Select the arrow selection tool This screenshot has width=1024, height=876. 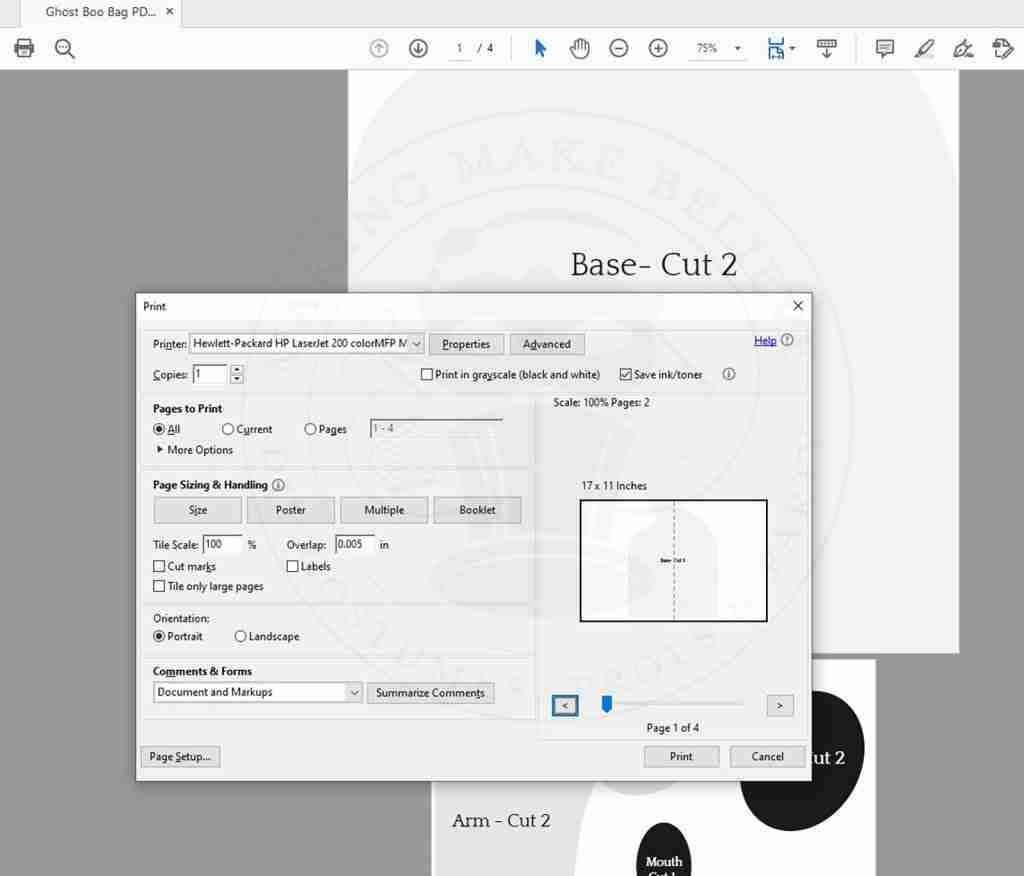pos(540,48)
